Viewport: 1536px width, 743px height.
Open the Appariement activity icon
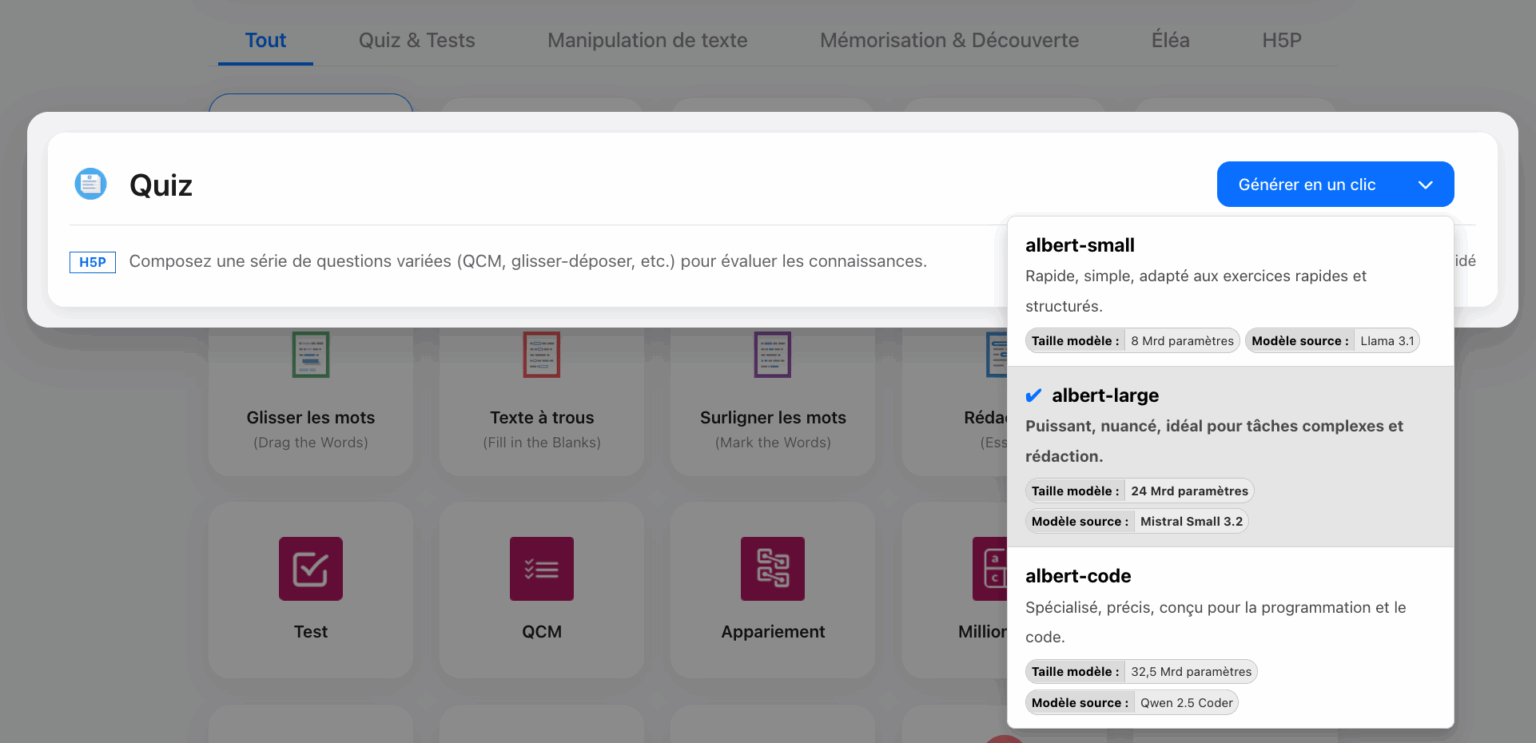(772, 568)
